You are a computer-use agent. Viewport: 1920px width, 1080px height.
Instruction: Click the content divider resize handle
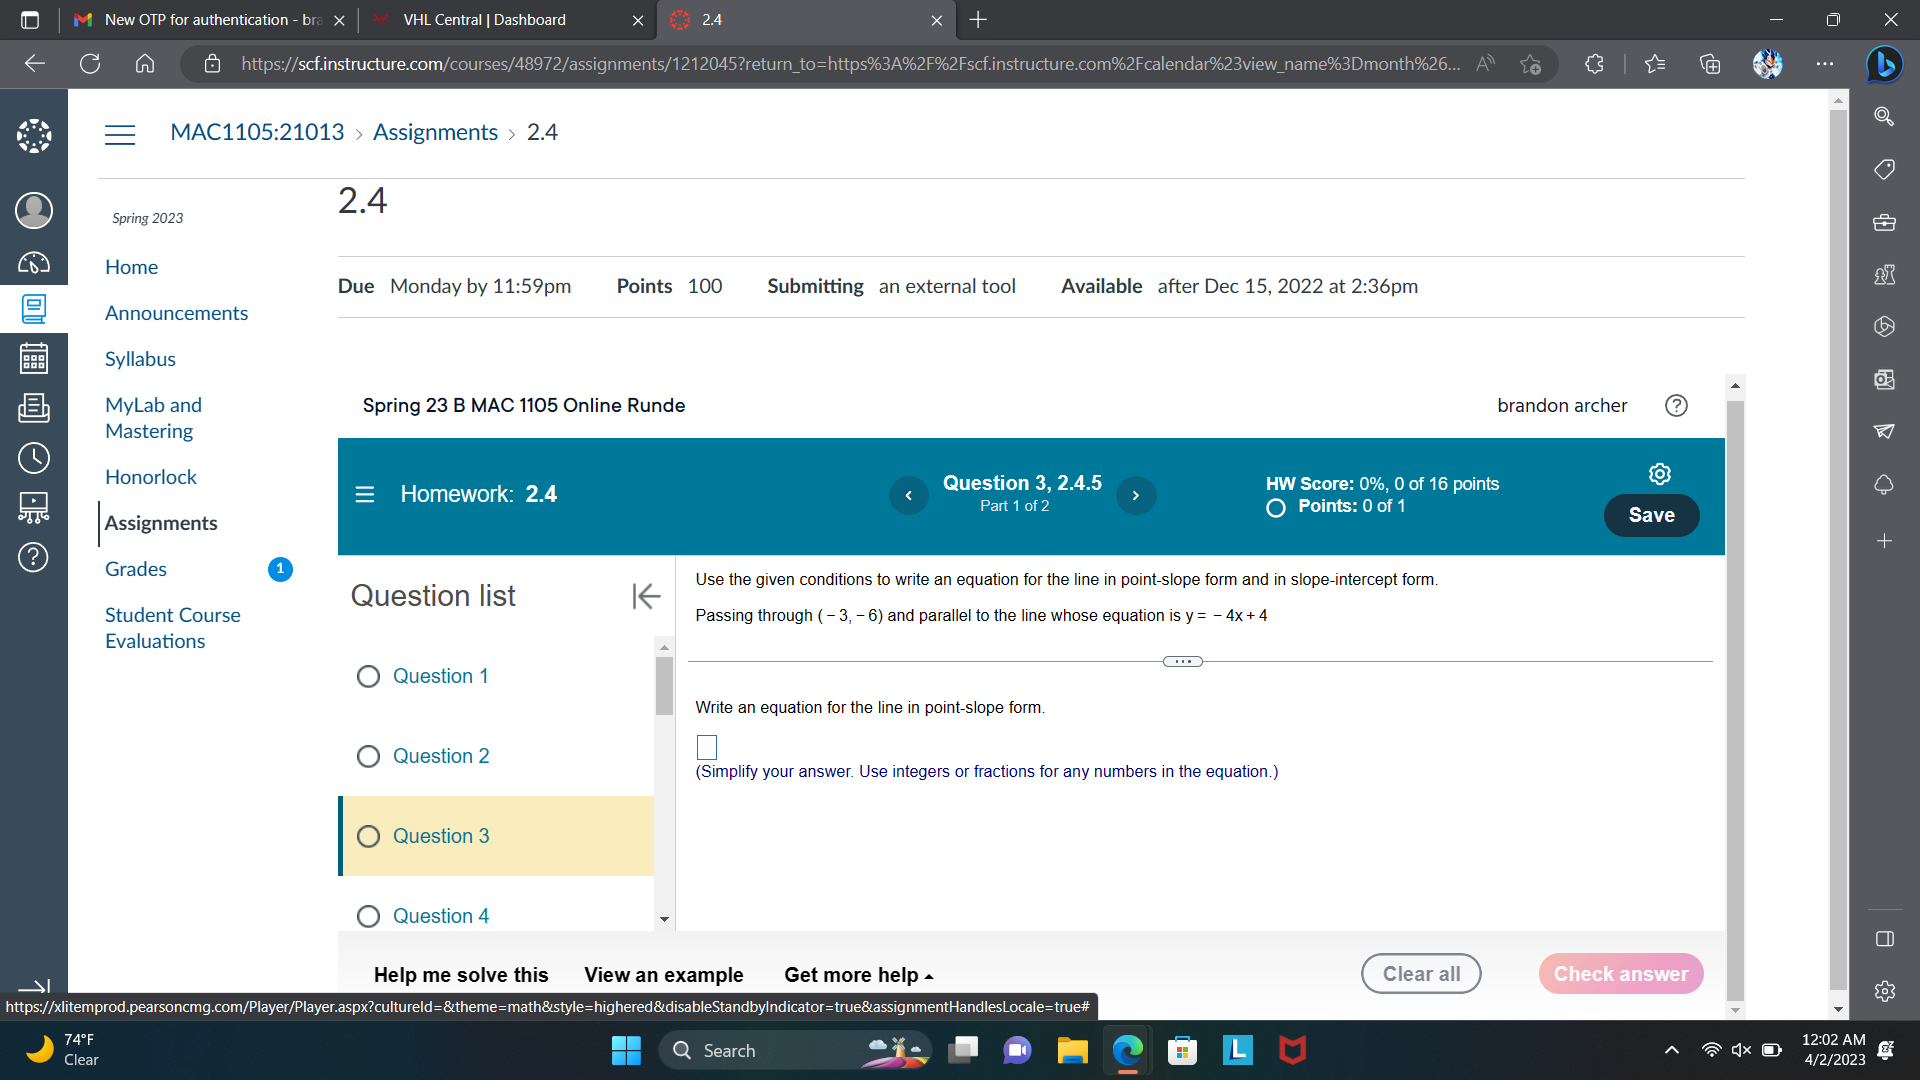(x=1182, y=661)
